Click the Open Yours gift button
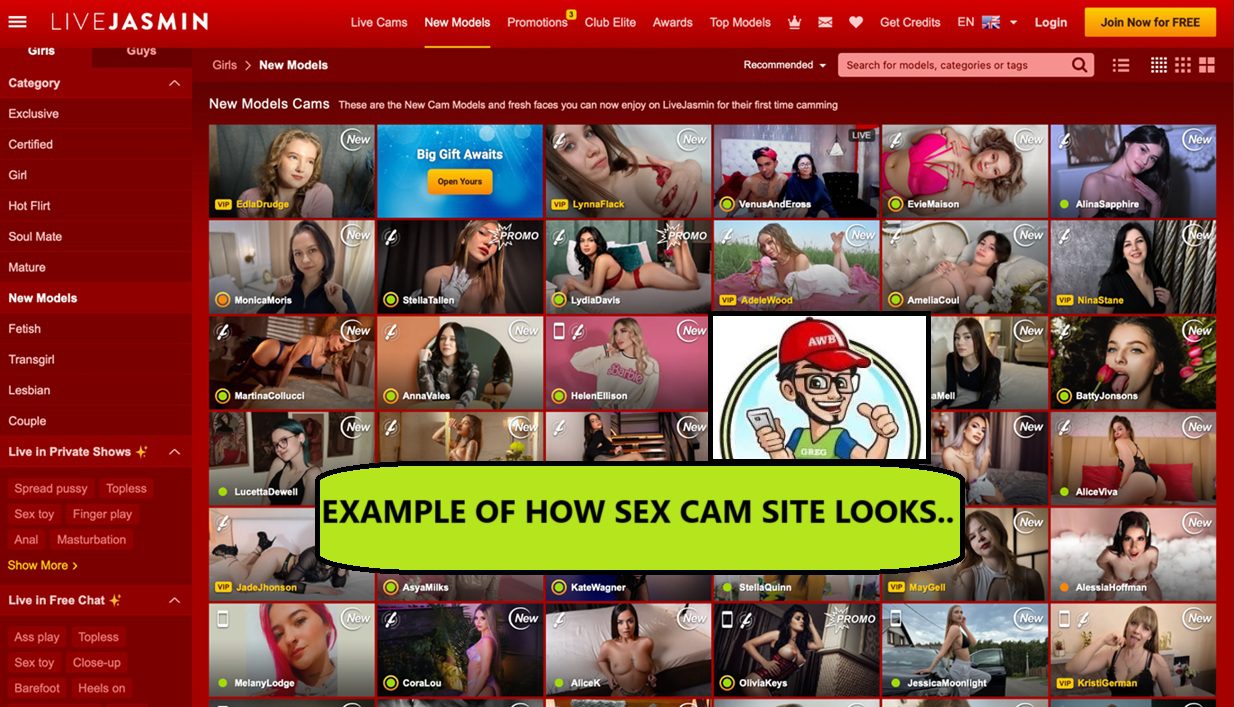Screen dimensions: 1234x707 pyautogui.click(x=460, y=181)
